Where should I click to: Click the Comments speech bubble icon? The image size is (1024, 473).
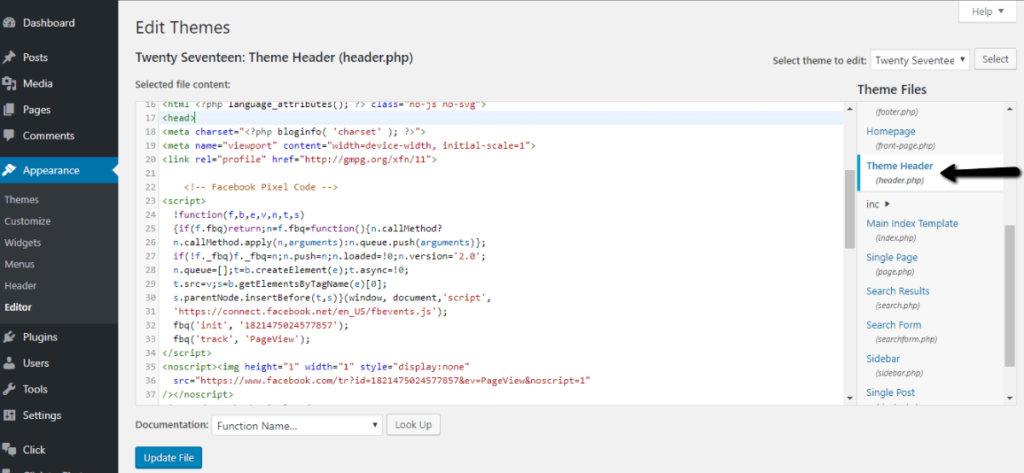click(10, 136)
